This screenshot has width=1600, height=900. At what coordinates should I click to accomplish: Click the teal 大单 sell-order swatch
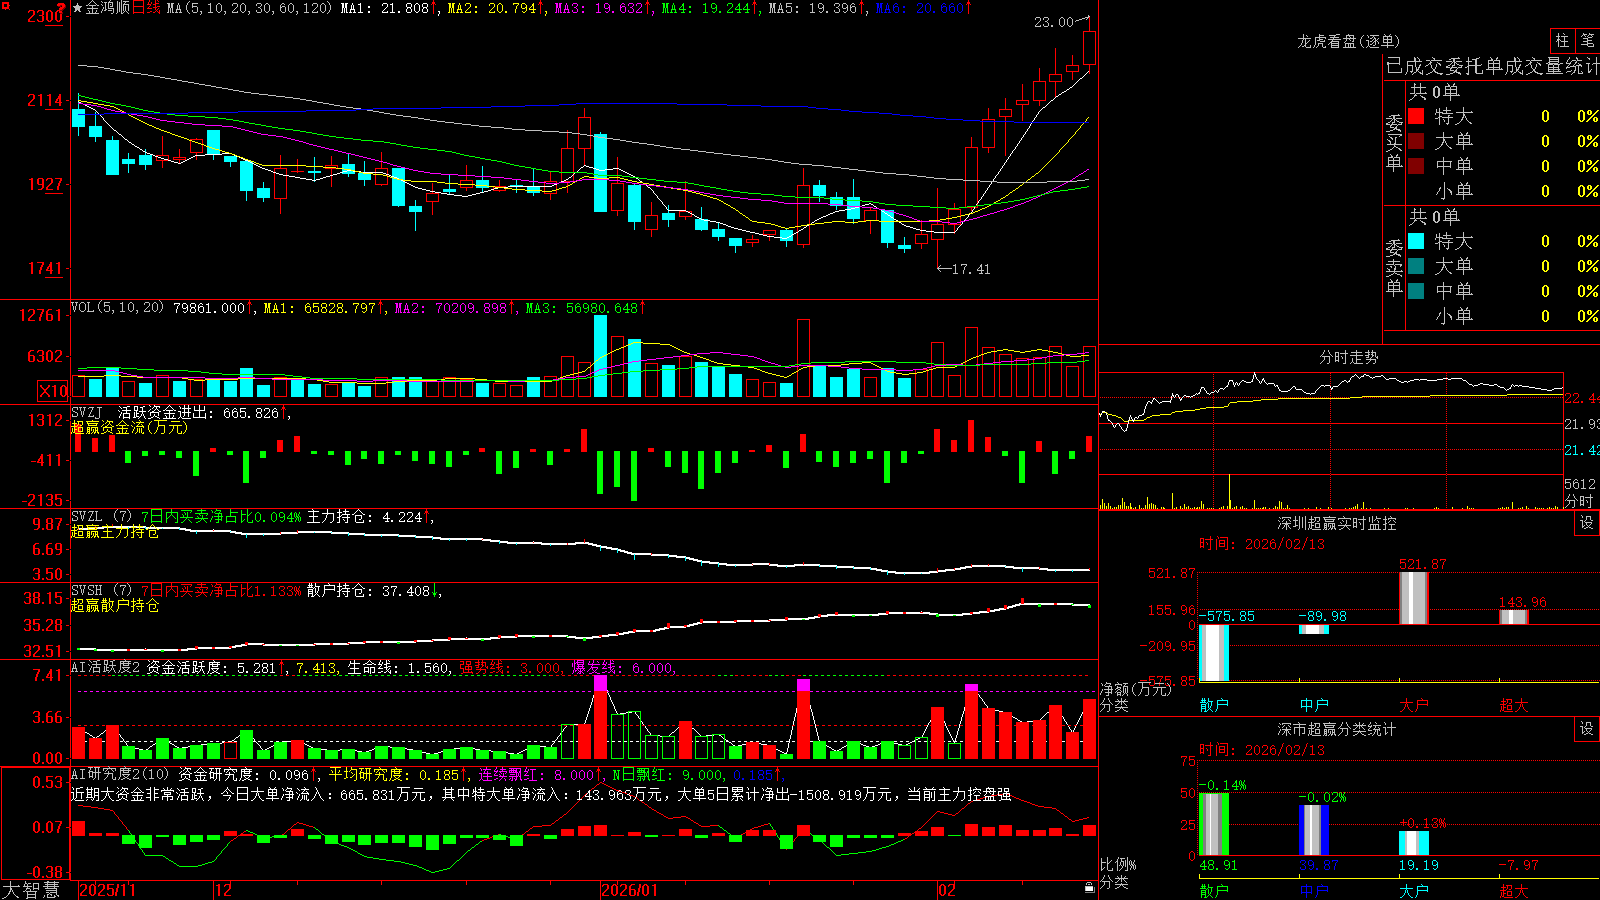tap(1416, 266)
